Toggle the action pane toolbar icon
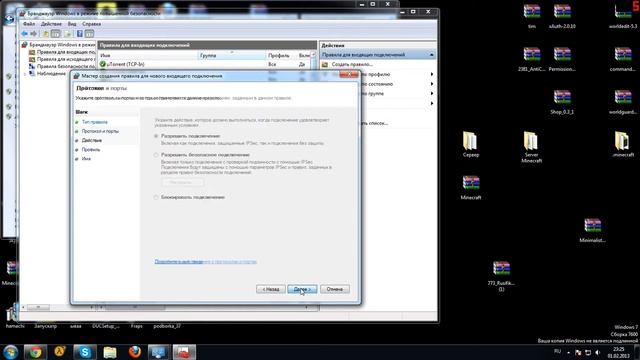640x360 pixels. [x=89, y=34]
